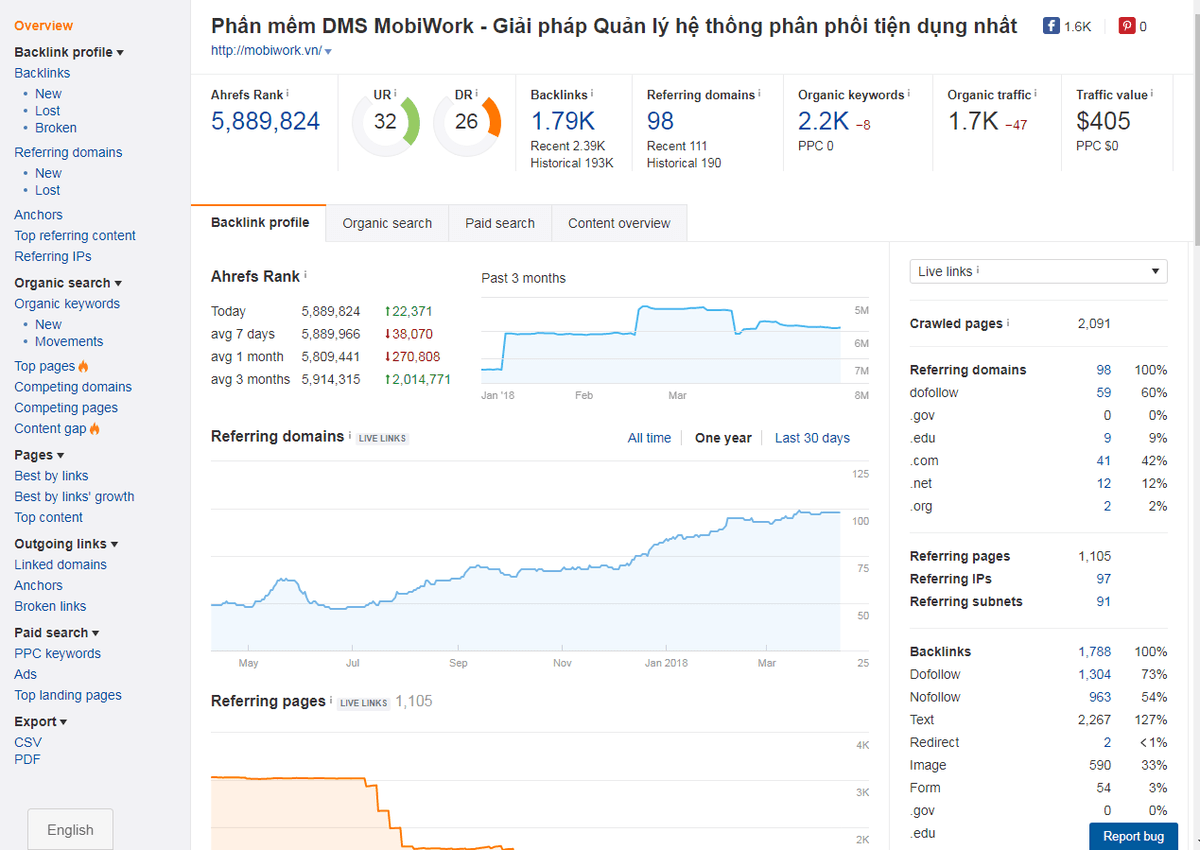Select the All time range for Referring domains
Image resolution: width=1200 pixels, height=850 pixels.
click(x=649, y=438)
